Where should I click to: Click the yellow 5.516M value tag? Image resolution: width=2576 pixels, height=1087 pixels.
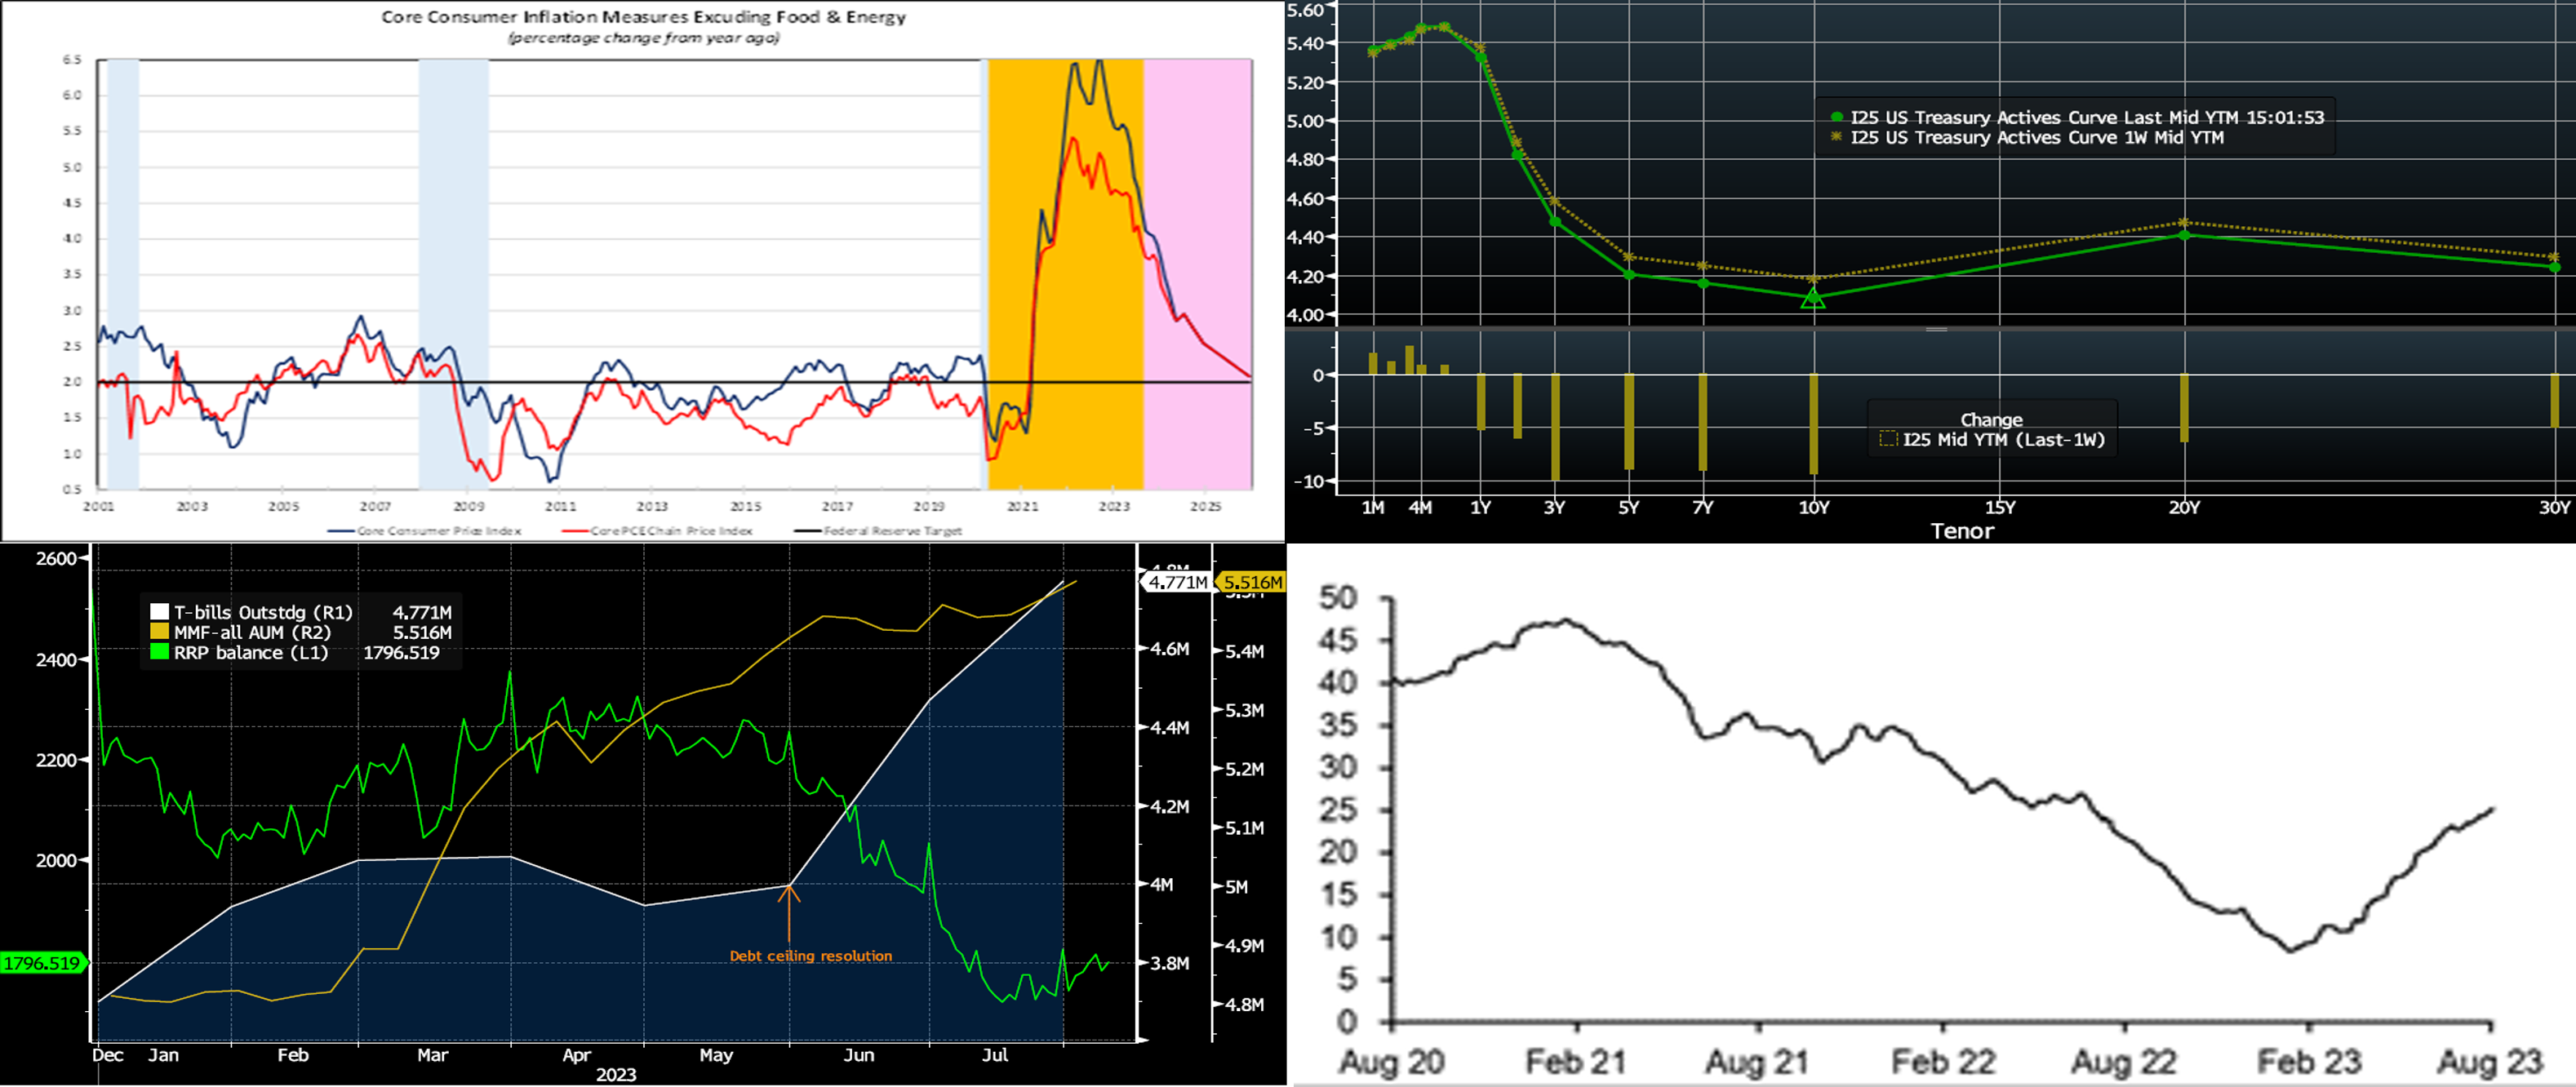pos(1252,582)
